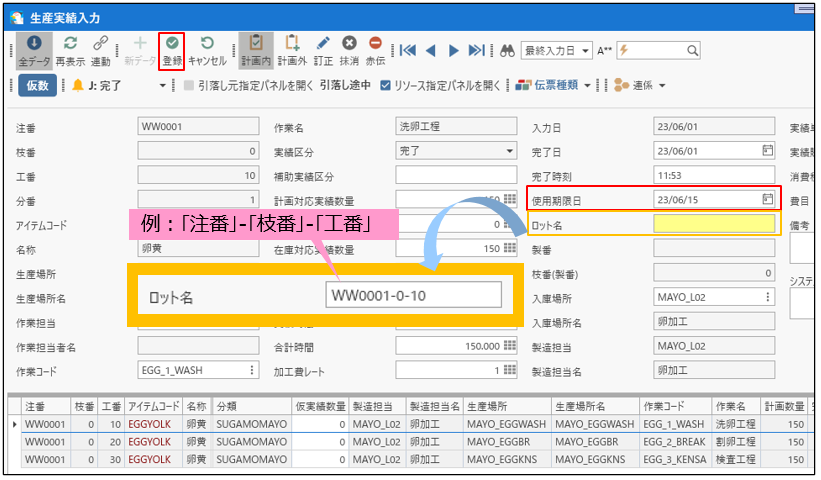
Task: Click the 計画数量 column header
Action: [x=784, y=406]
